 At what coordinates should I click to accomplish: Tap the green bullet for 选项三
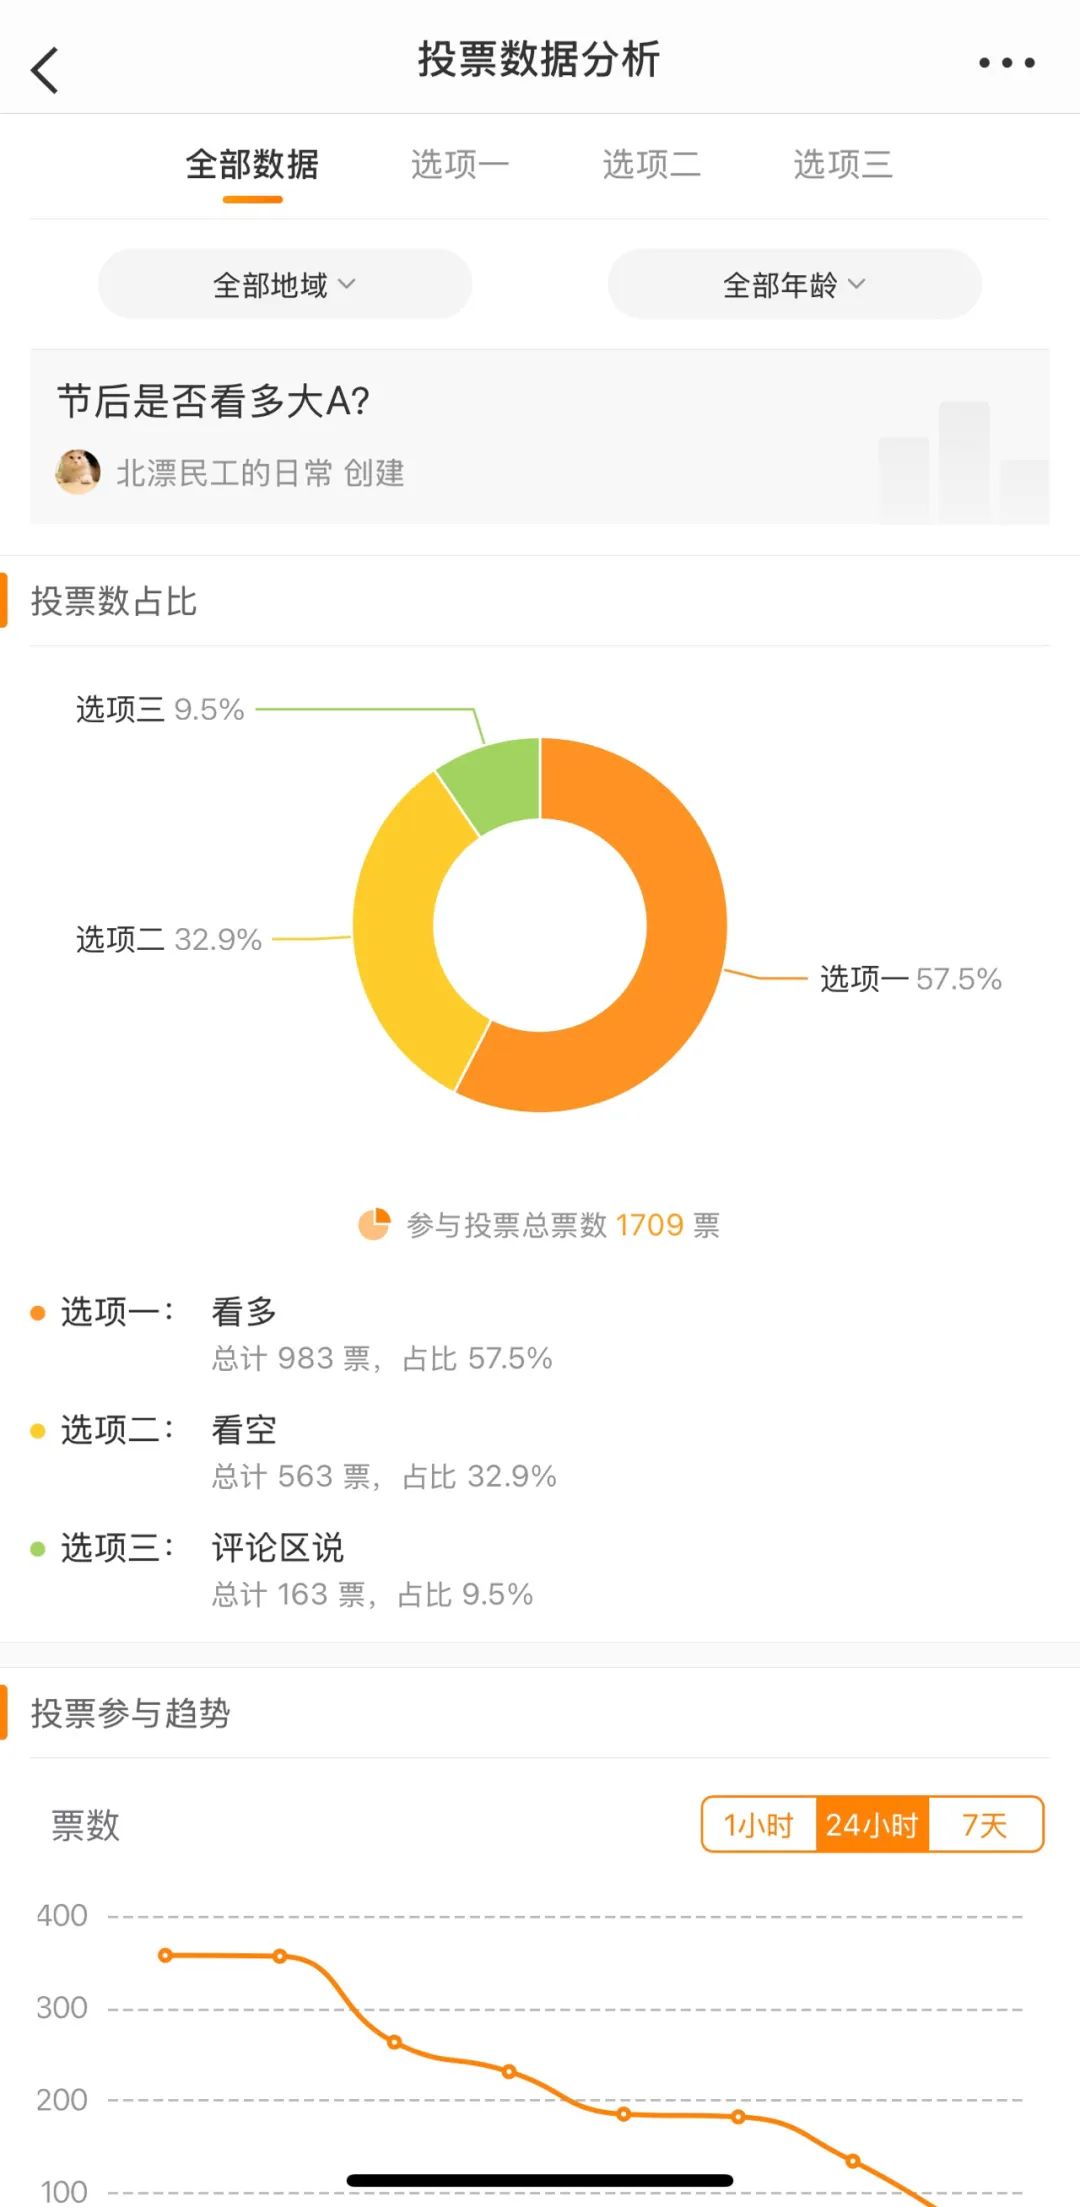(x=38, y=1549)
